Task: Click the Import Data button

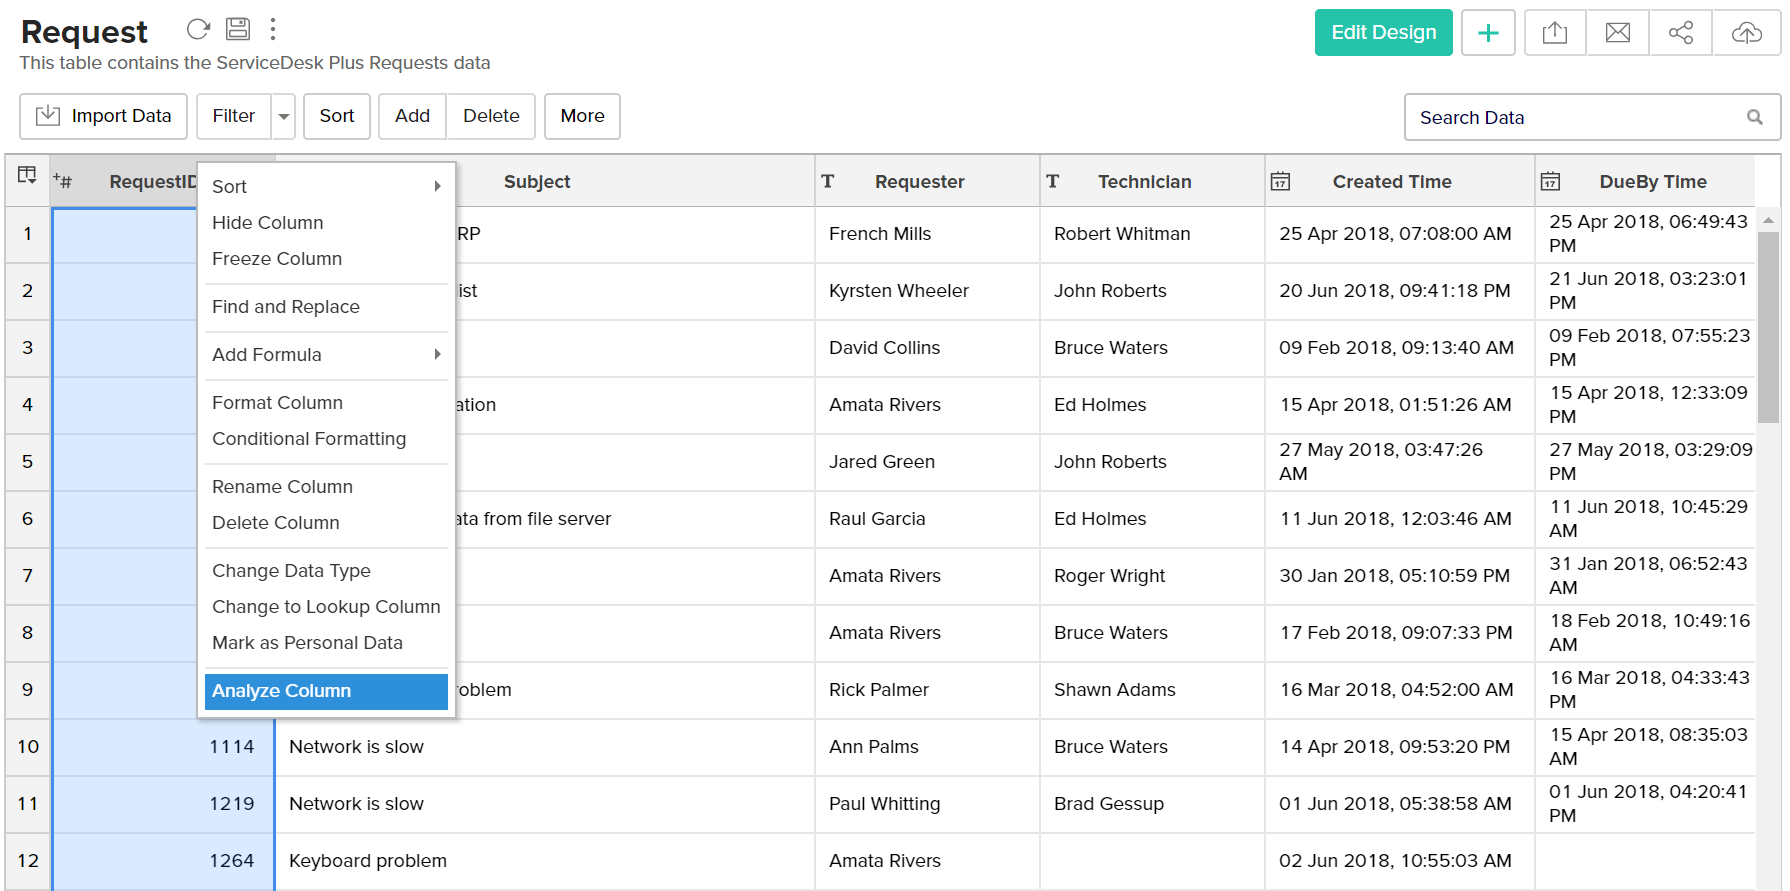Action: click(104, 116)
